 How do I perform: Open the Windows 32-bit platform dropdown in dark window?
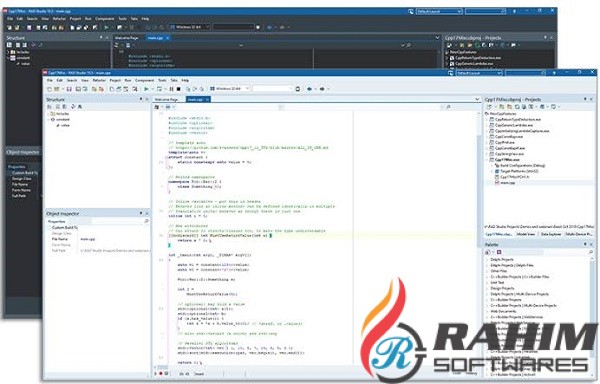coord(207,27)
